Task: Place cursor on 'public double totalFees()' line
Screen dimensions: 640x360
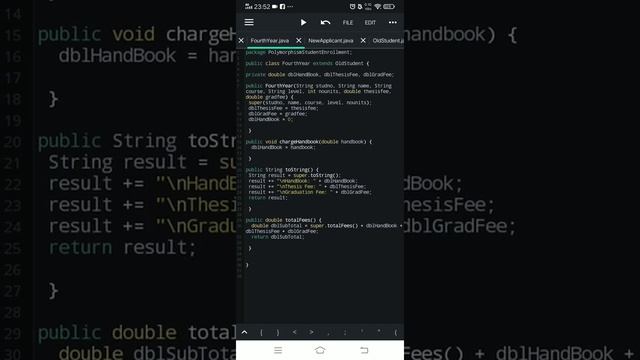Action: tap(283, 220)
